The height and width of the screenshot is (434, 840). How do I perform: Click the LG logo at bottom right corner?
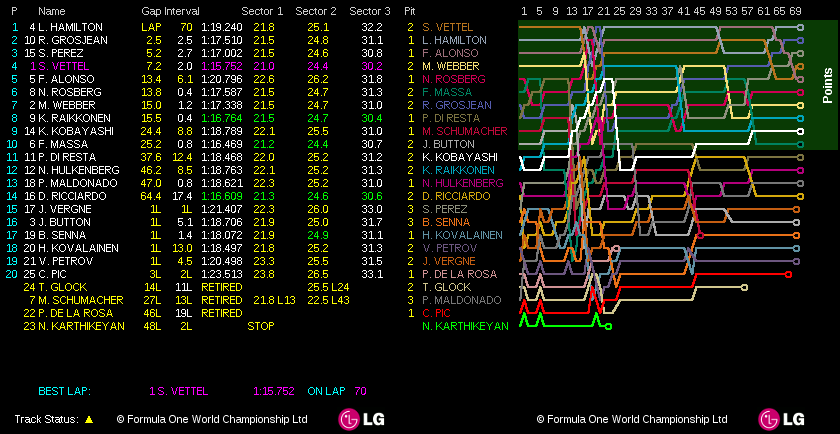(x=781, y=419)
